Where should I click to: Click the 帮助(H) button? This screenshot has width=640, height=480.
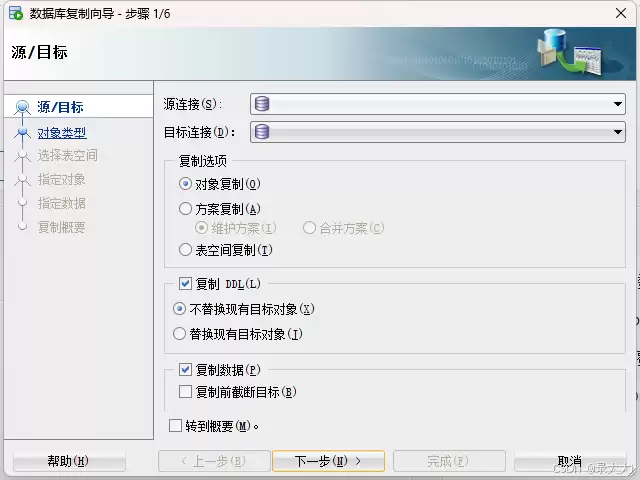(x=69, y=461)
